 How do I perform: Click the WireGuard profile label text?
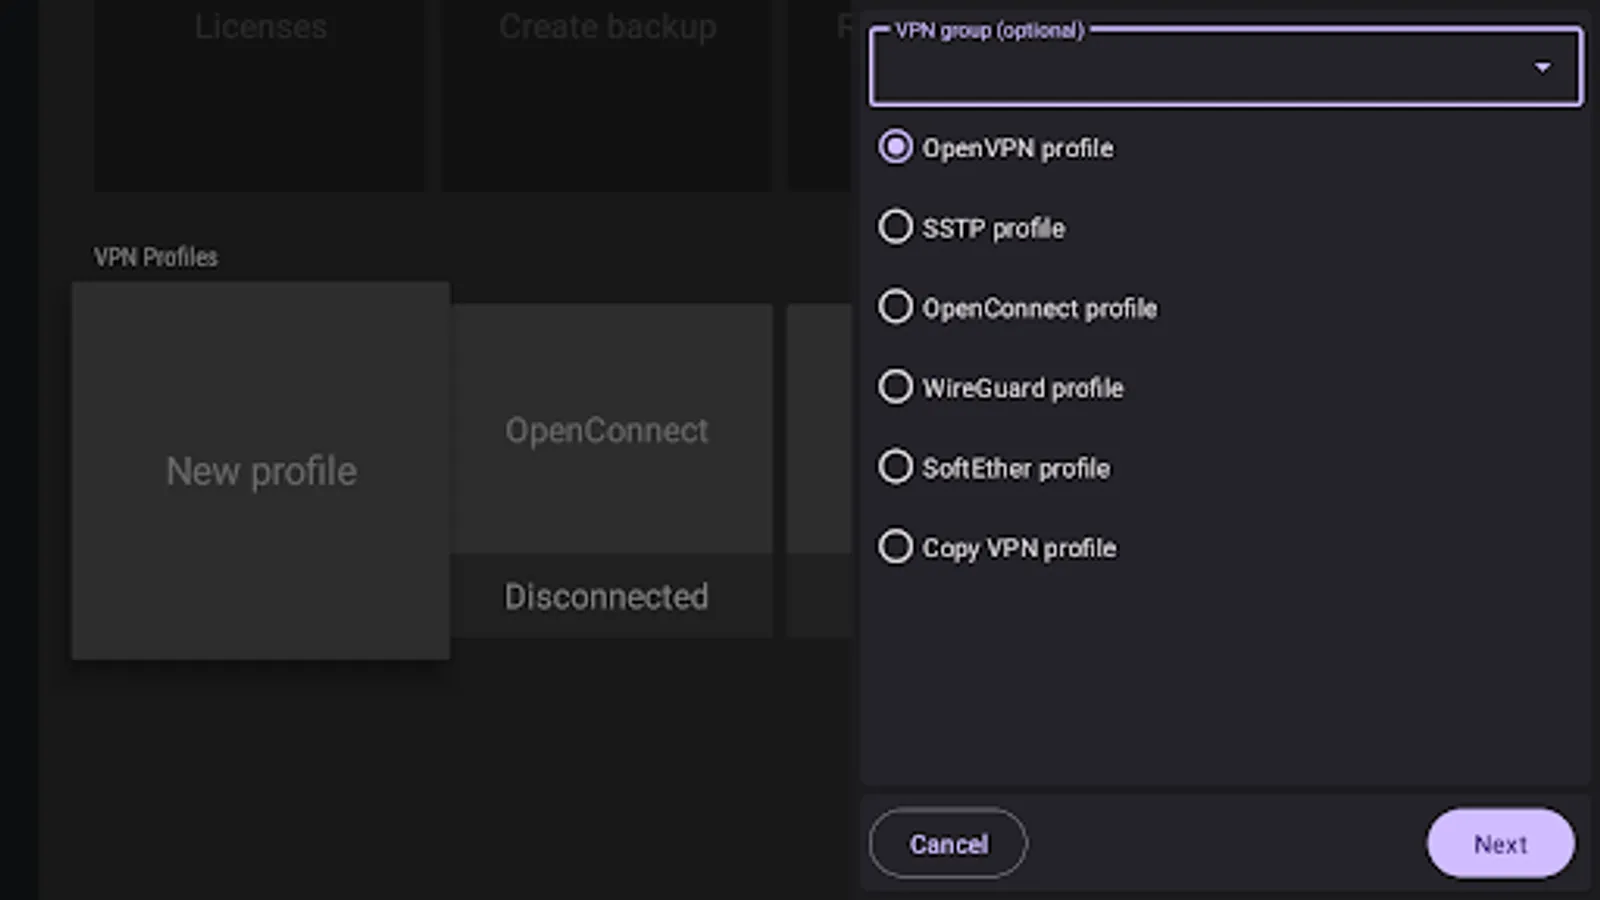(x=1022, y=388)
